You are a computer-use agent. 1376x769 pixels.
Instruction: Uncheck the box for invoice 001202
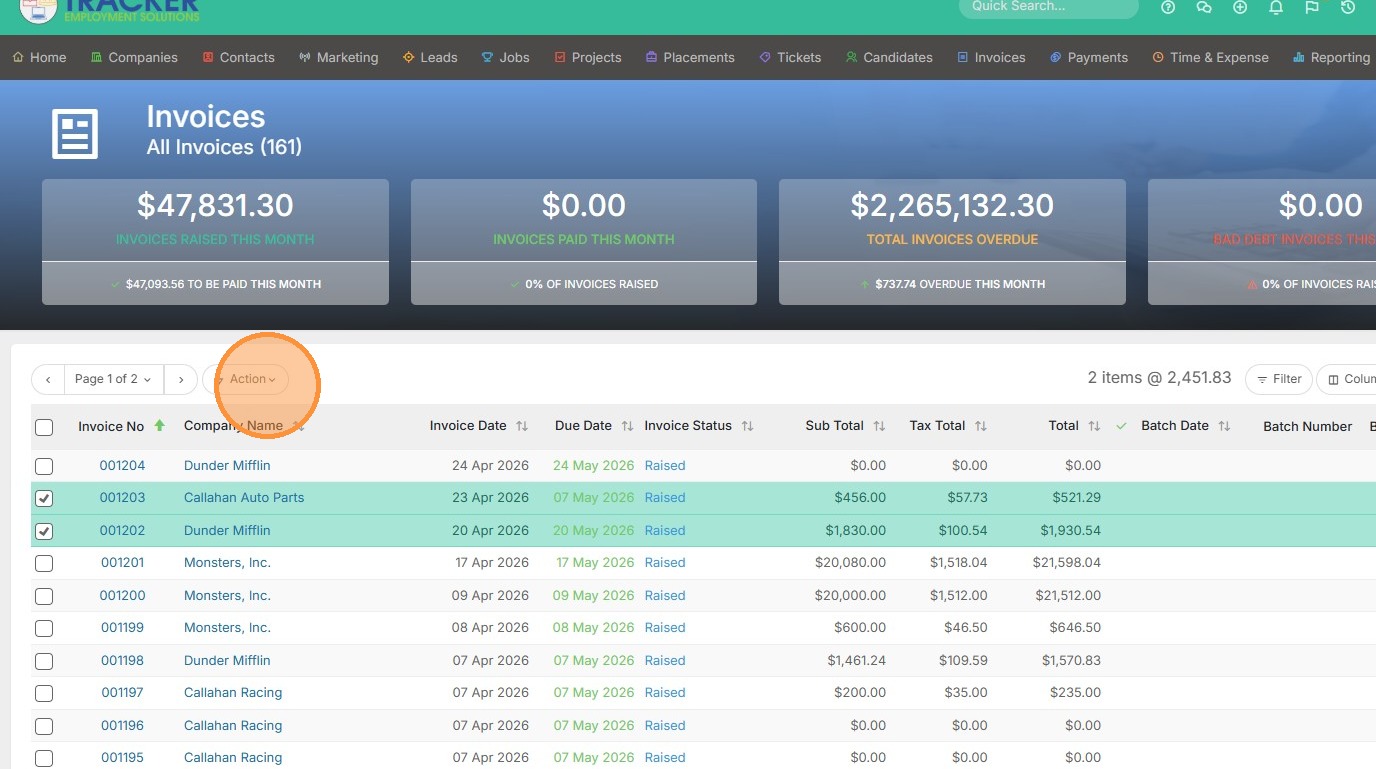(x=44, y=531)
